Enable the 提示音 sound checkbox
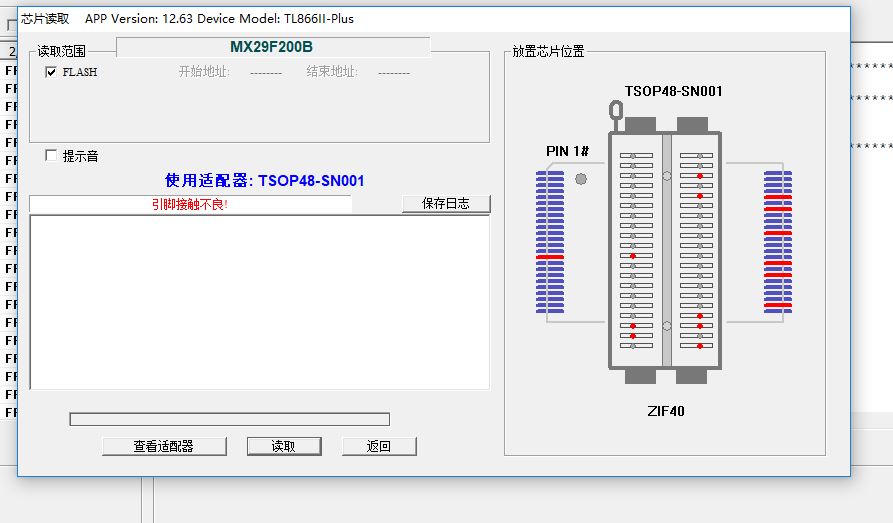This screenshot has height=523, width=893. (51, 156)
